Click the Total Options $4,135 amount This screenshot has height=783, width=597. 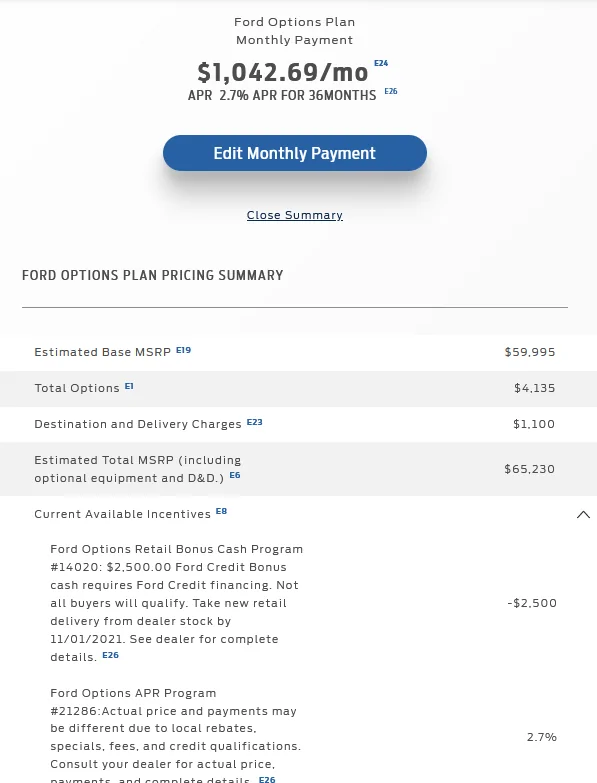point(535,388)
